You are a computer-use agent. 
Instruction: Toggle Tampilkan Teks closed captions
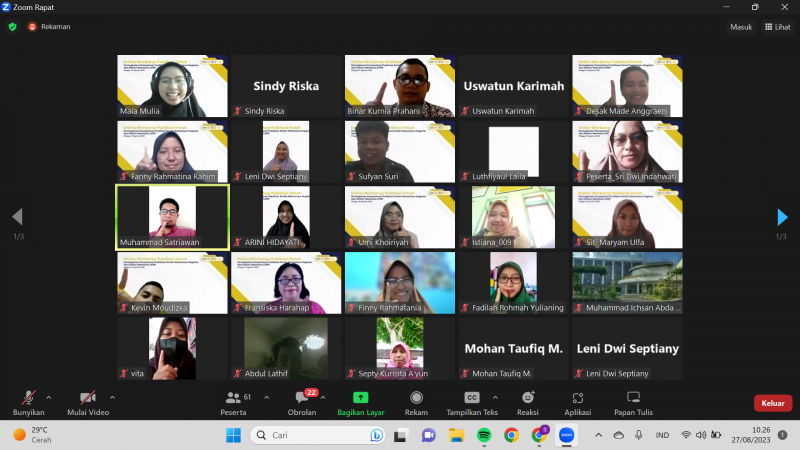tap(472, 400)
